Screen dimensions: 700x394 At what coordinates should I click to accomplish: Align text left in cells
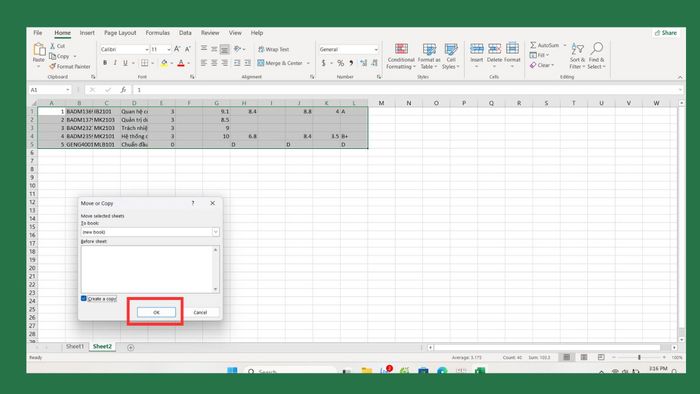204,63
